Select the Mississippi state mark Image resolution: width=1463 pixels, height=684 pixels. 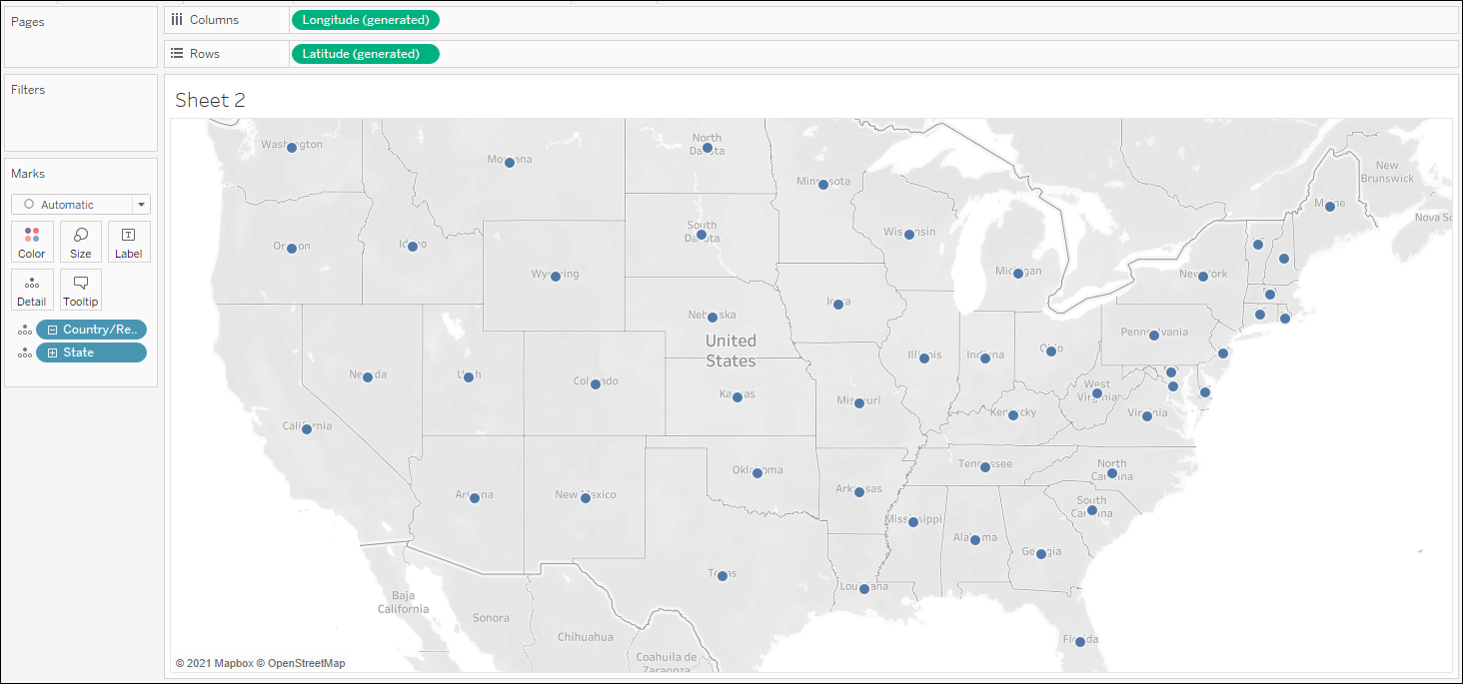913,522
